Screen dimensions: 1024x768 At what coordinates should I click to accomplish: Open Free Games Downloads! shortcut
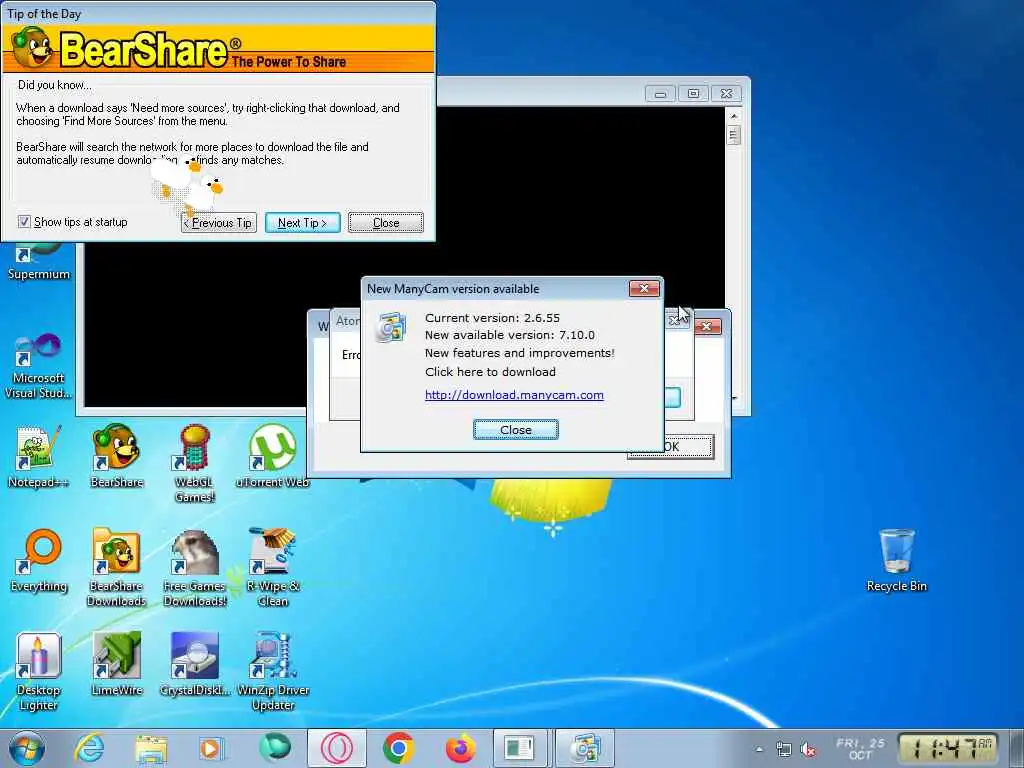(x=194, y=567)
